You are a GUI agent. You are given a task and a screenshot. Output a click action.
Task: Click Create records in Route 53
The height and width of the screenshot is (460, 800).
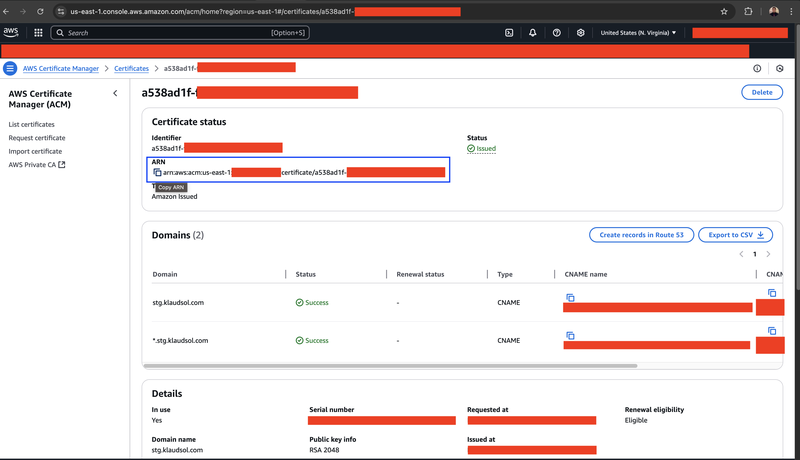[x=641, y=235]
